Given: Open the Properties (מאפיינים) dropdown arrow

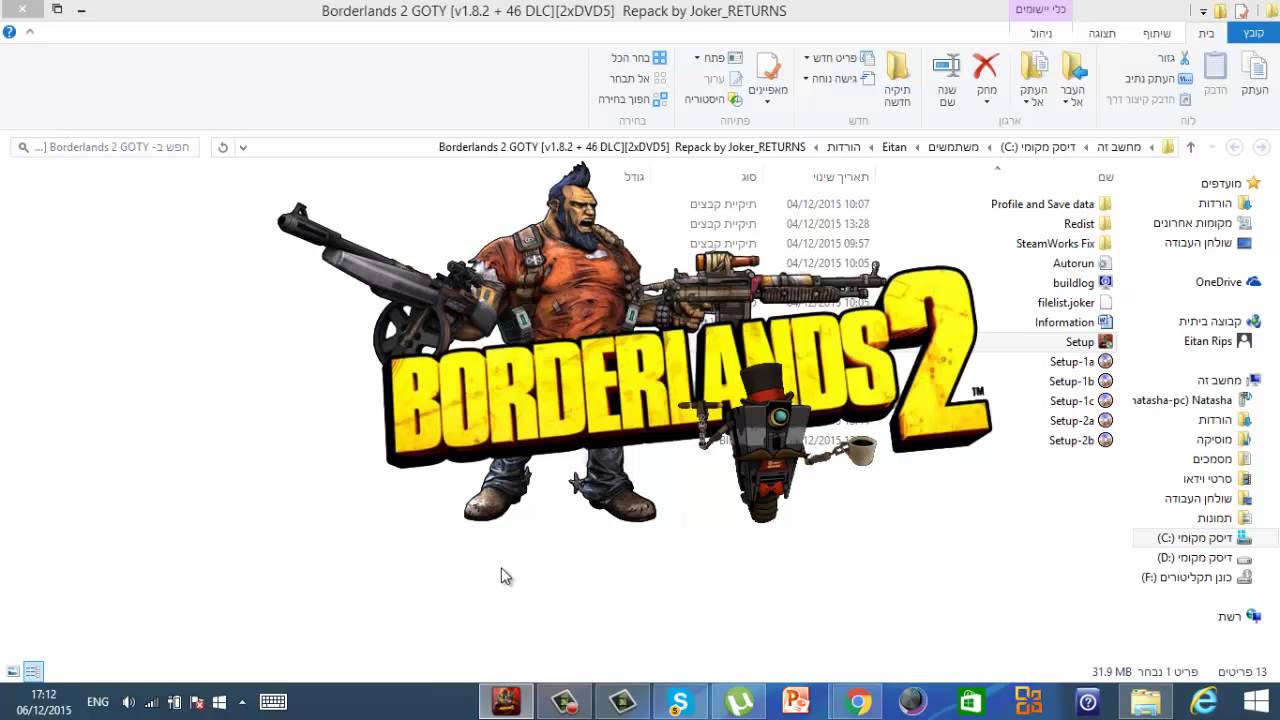Looking at the screenshot, I should [768, 101].
